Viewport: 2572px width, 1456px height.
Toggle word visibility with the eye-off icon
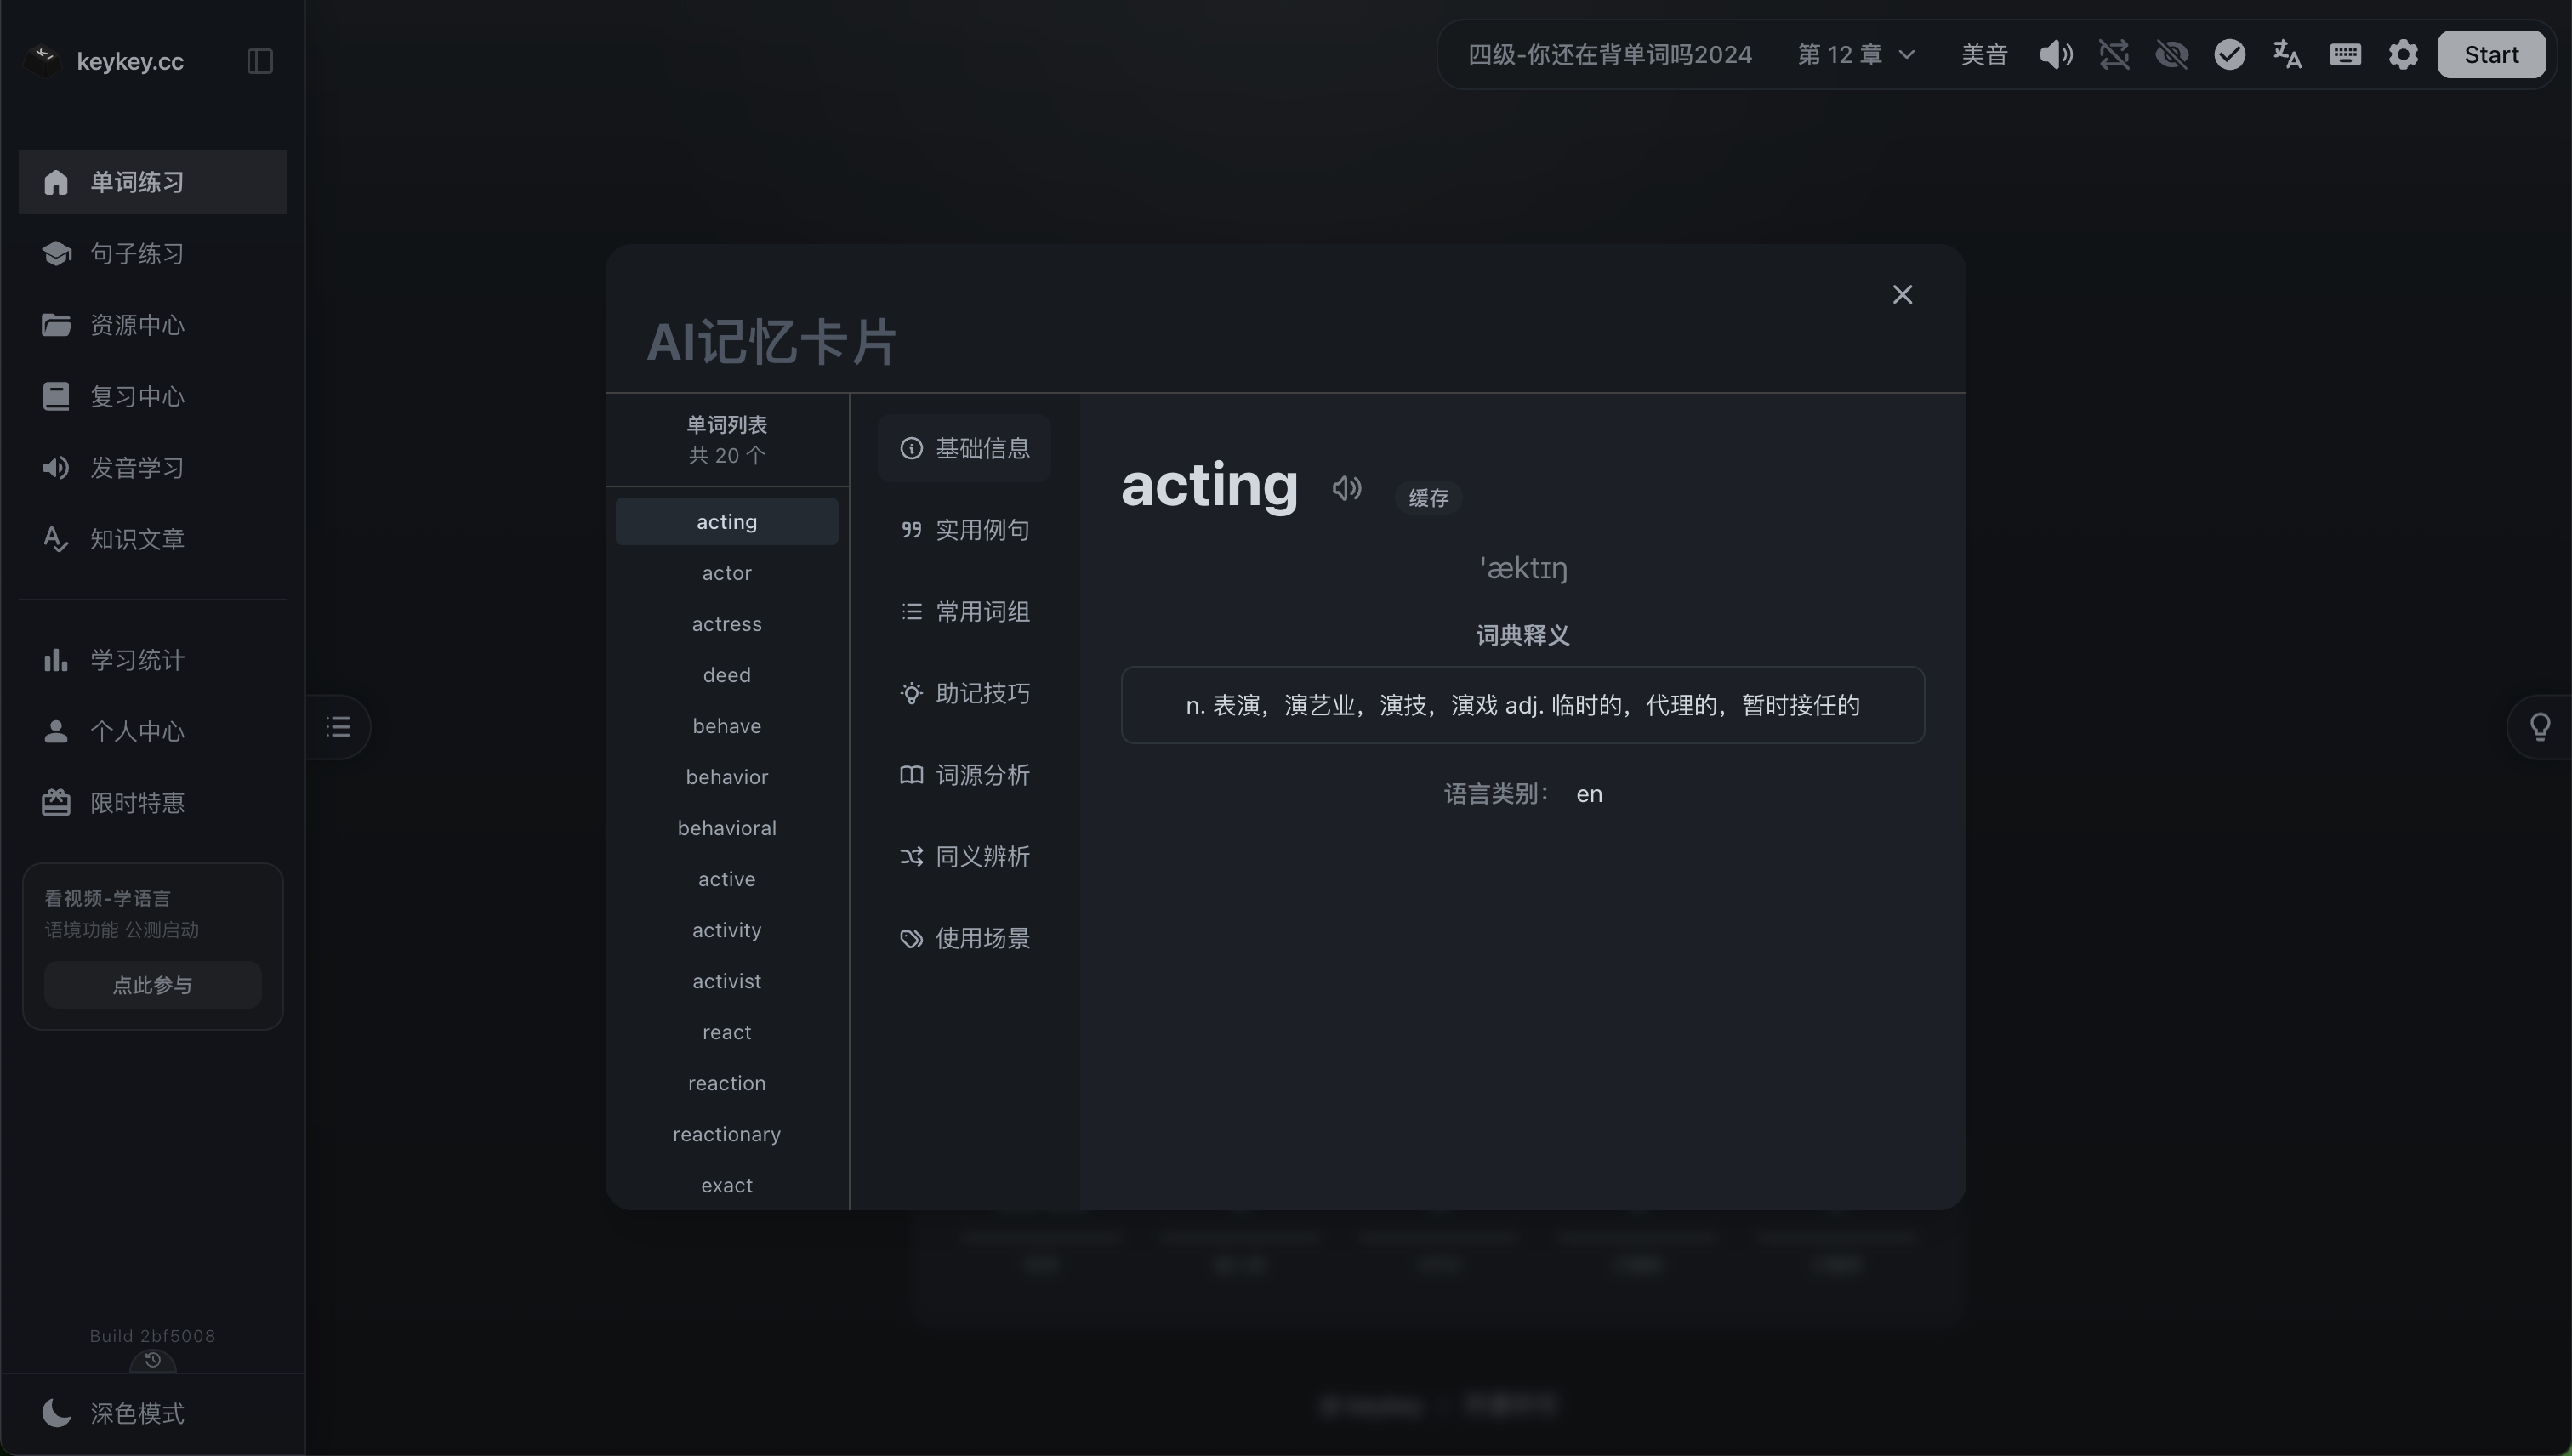(2172, 54)
